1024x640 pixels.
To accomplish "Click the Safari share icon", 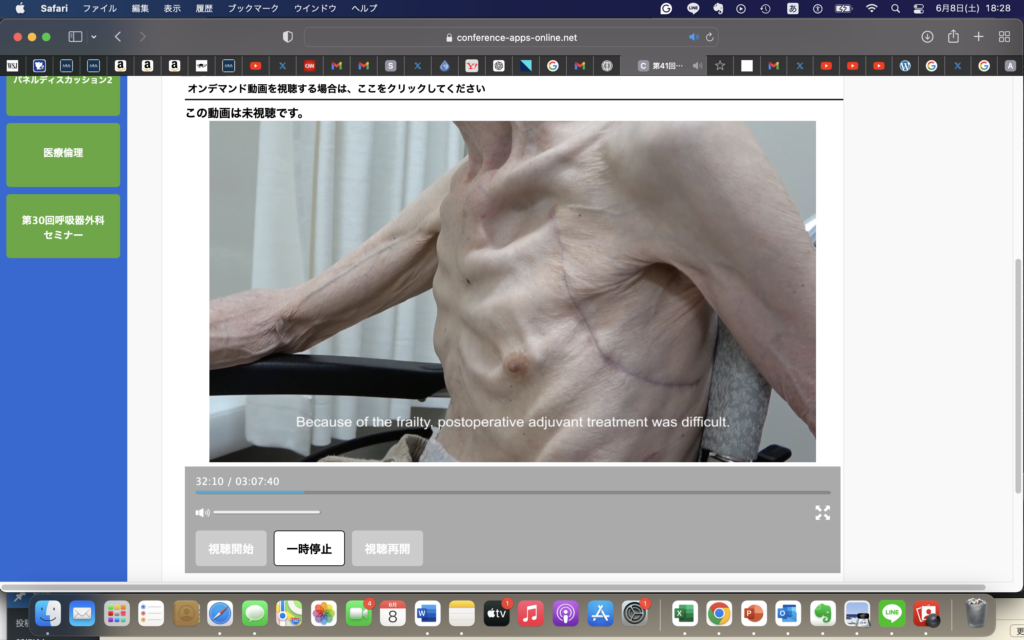I will tap(953, 37).
